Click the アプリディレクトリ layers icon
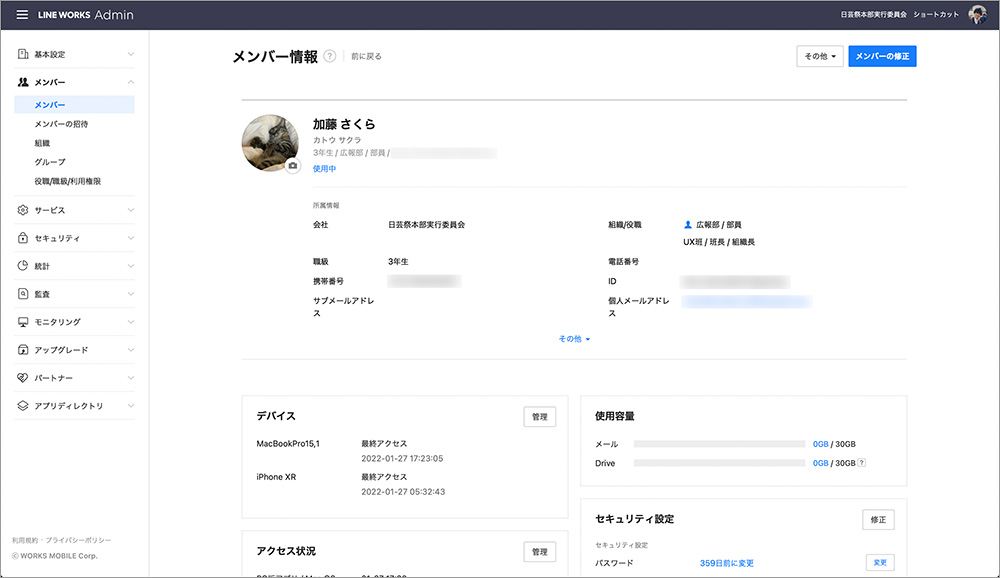Viewport: 1000px width, 578px height. point(23,406)
